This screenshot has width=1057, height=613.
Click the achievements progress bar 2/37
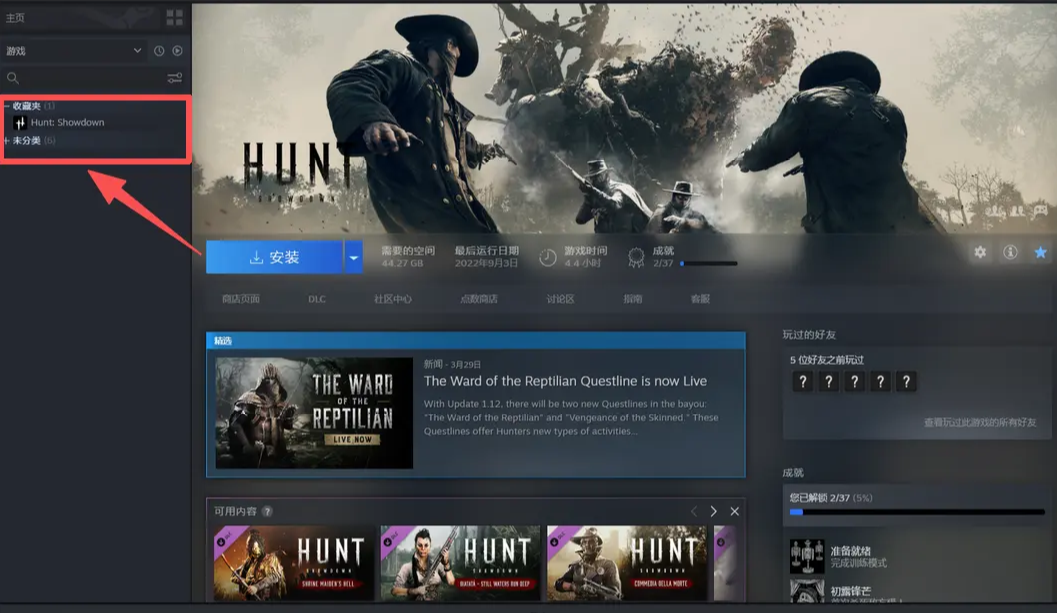708,264
